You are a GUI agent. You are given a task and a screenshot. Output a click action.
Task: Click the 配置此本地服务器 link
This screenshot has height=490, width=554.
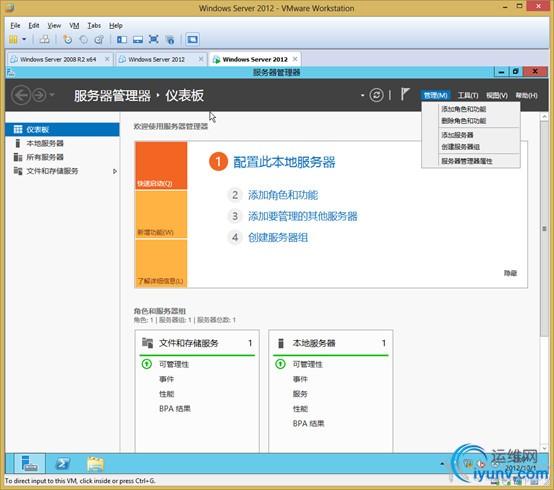pyautogui.click(x=284, y=162)
